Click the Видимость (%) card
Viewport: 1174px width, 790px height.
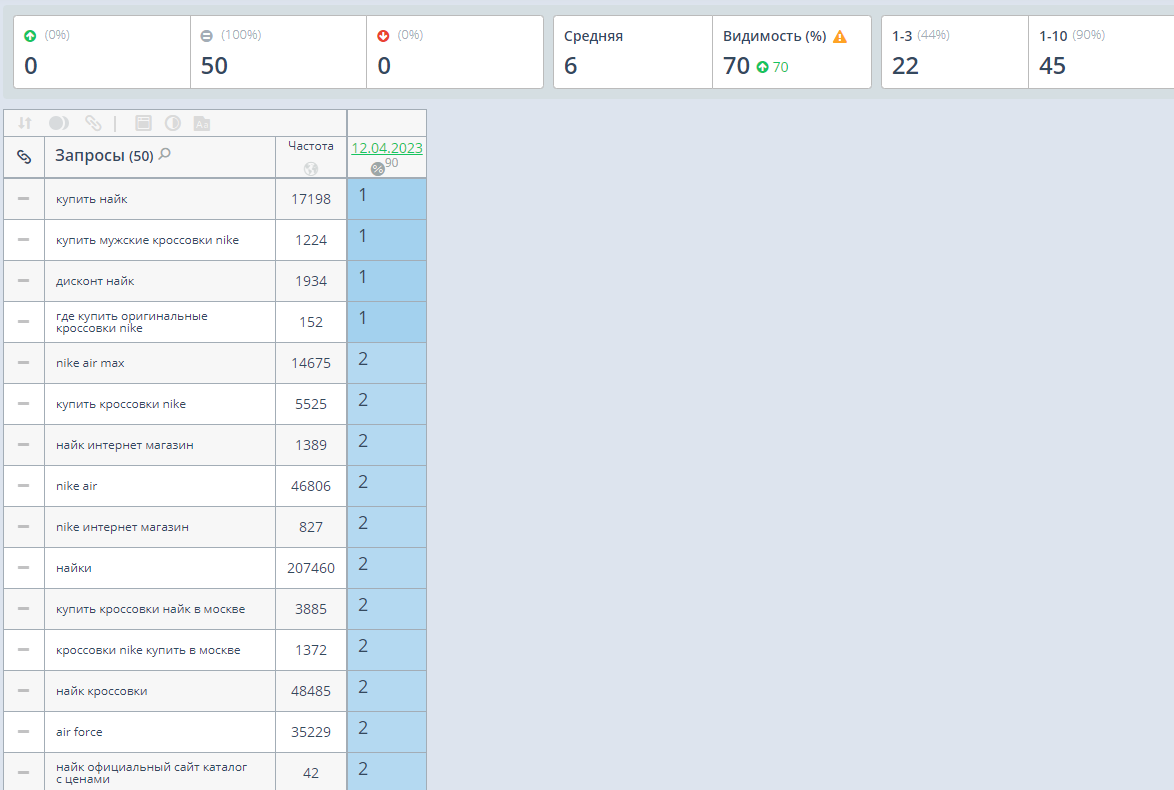[x=792, y=52]
